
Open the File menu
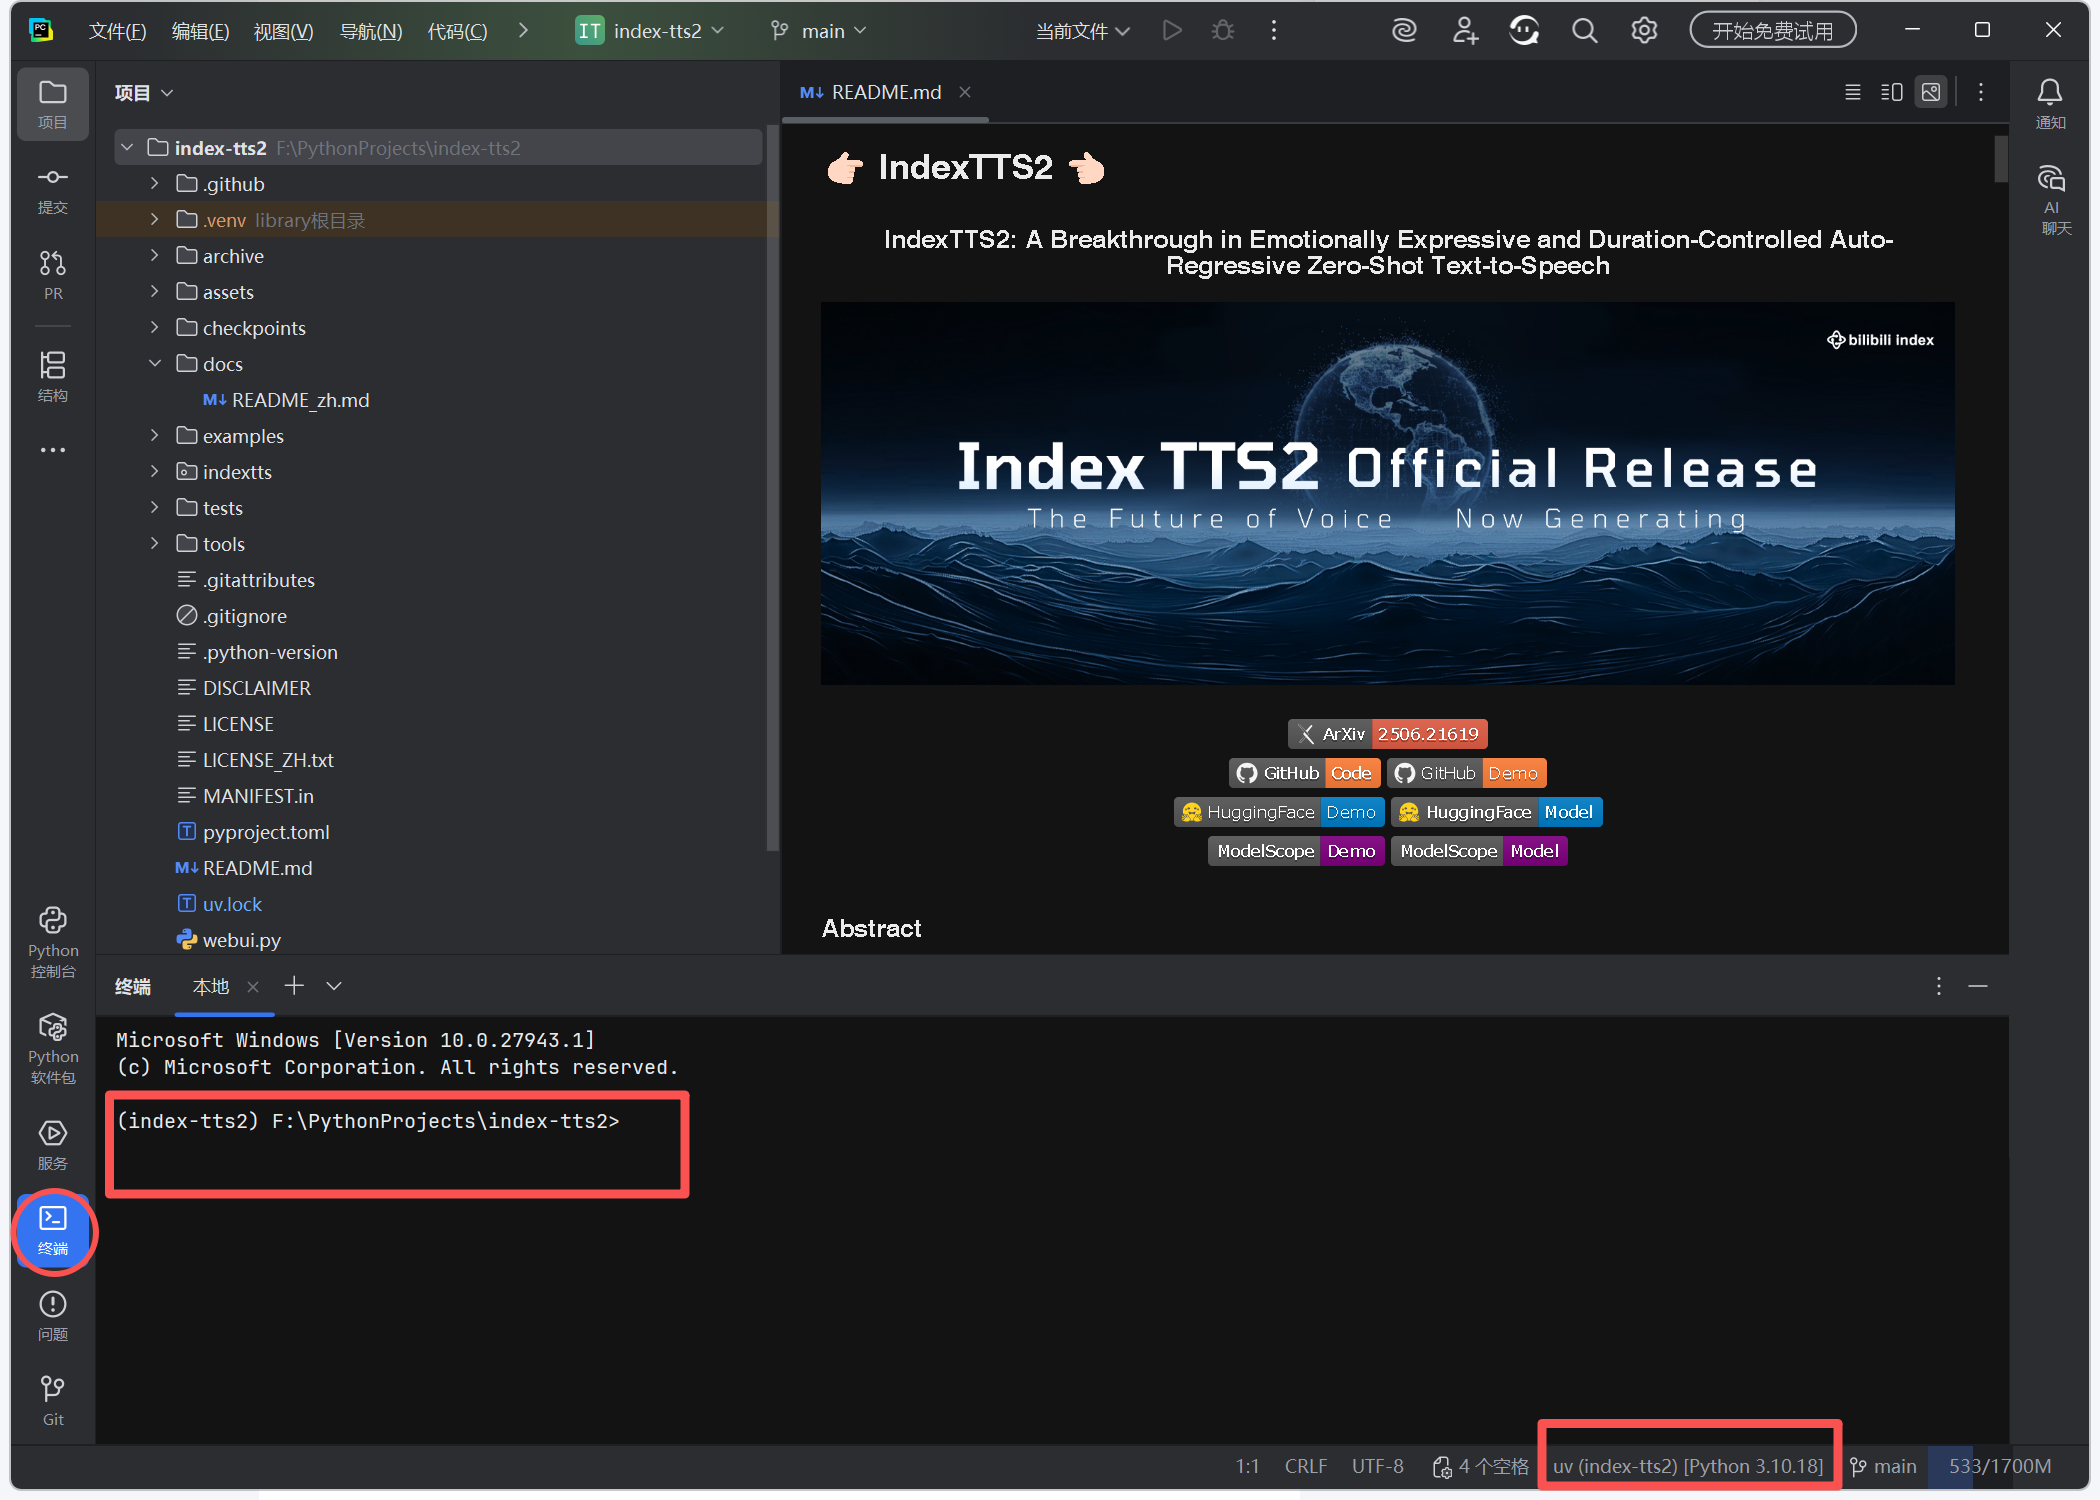click(x=117, y=31)
